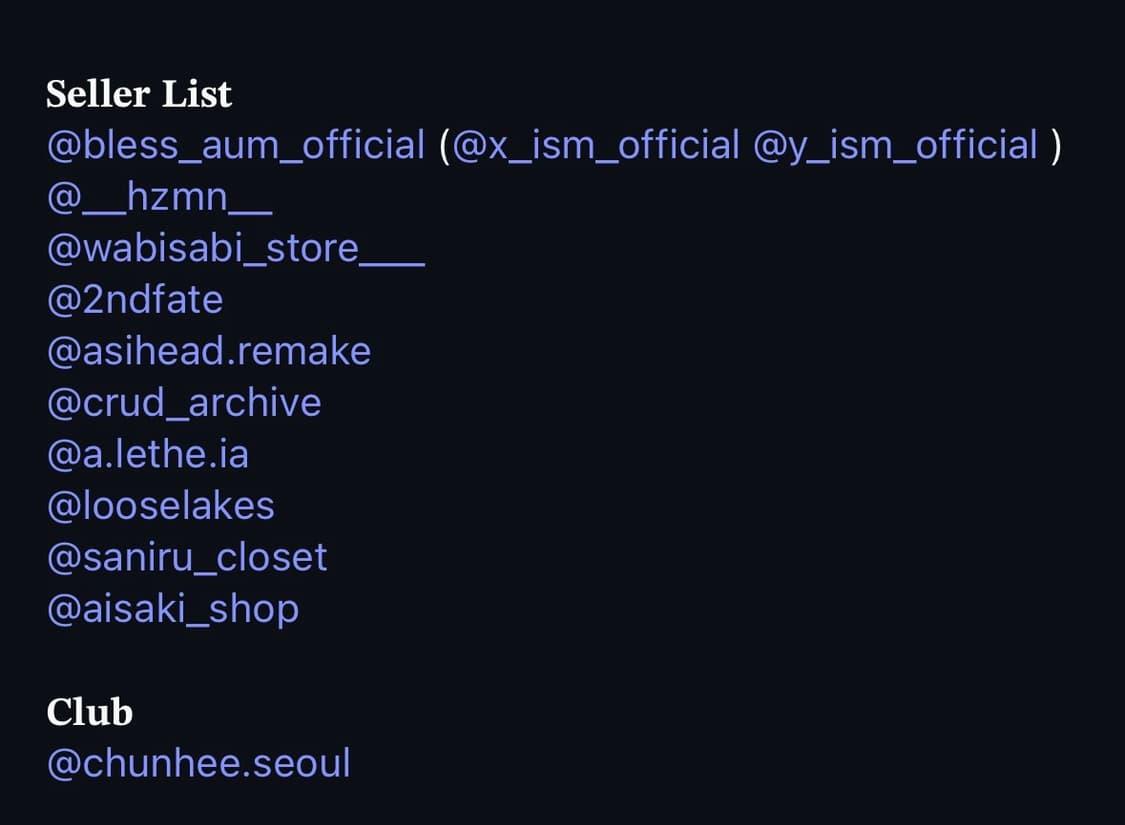
Task: Tap the second mention inside the parentheses
Action: point(895,146)
